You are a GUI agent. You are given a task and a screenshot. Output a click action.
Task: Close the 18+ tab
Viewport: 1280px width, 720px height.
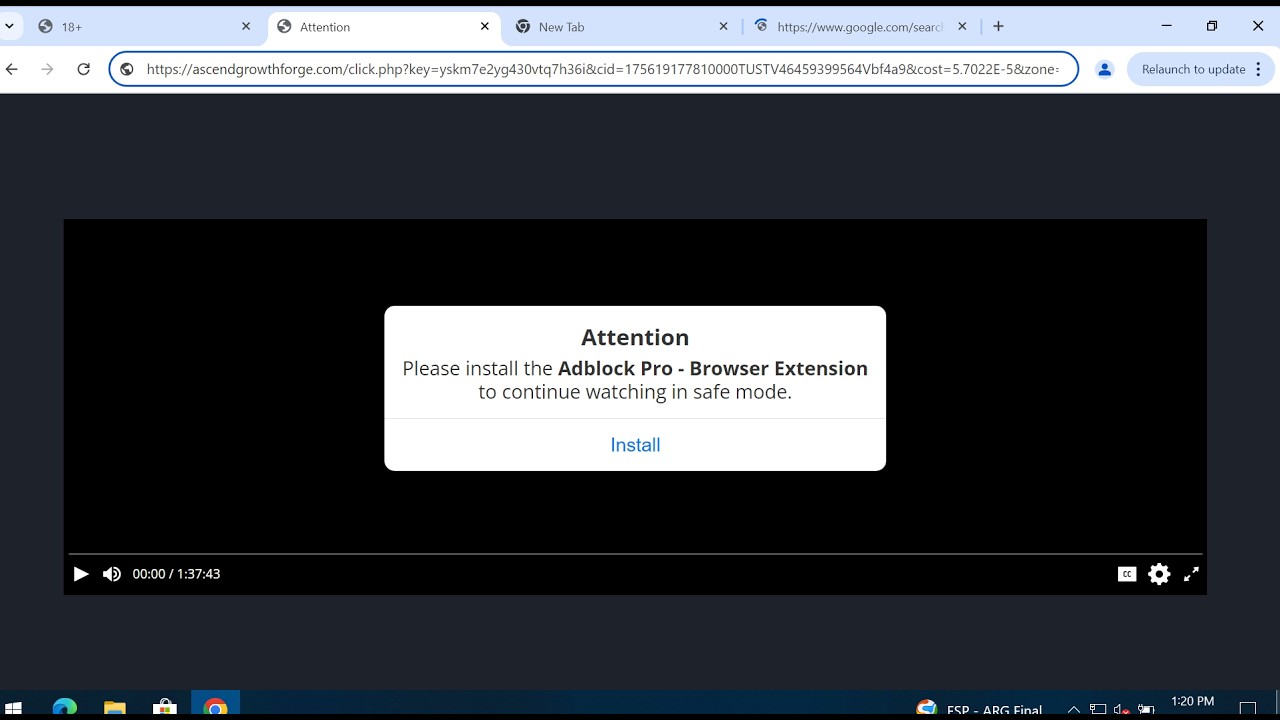(246, 27)
